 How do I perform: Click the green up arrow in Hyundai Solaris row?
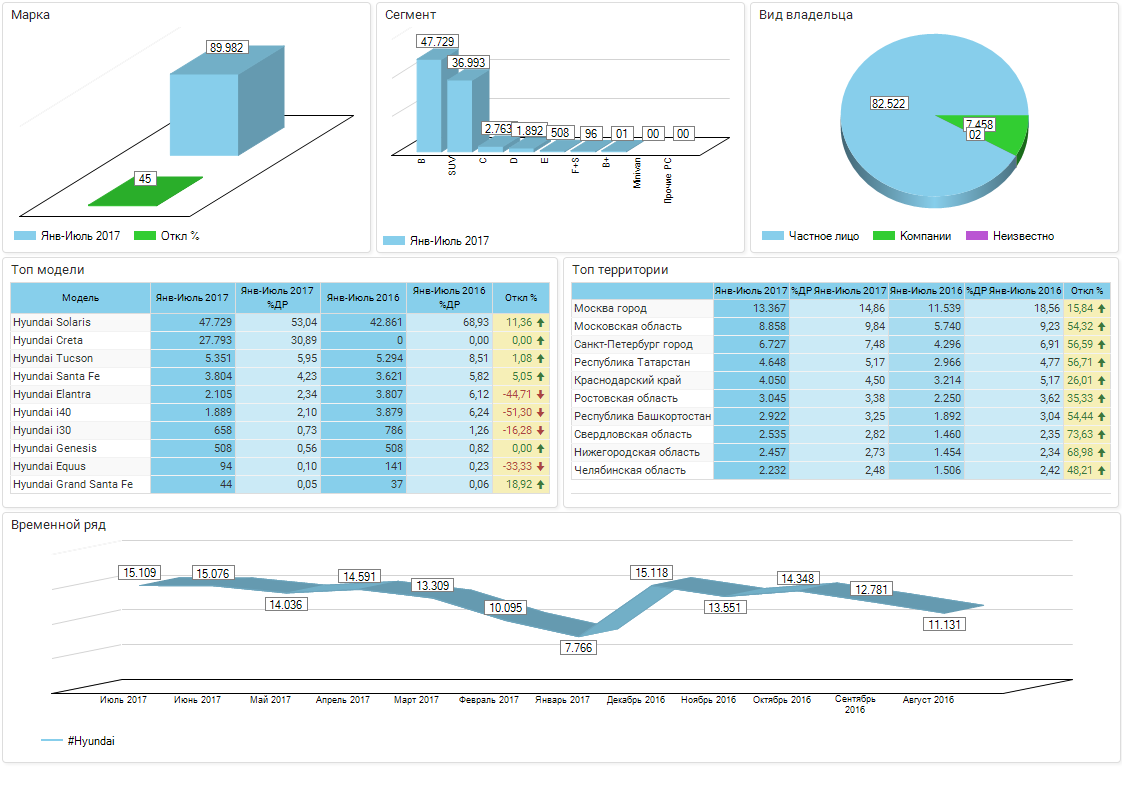tap(540, 323)
